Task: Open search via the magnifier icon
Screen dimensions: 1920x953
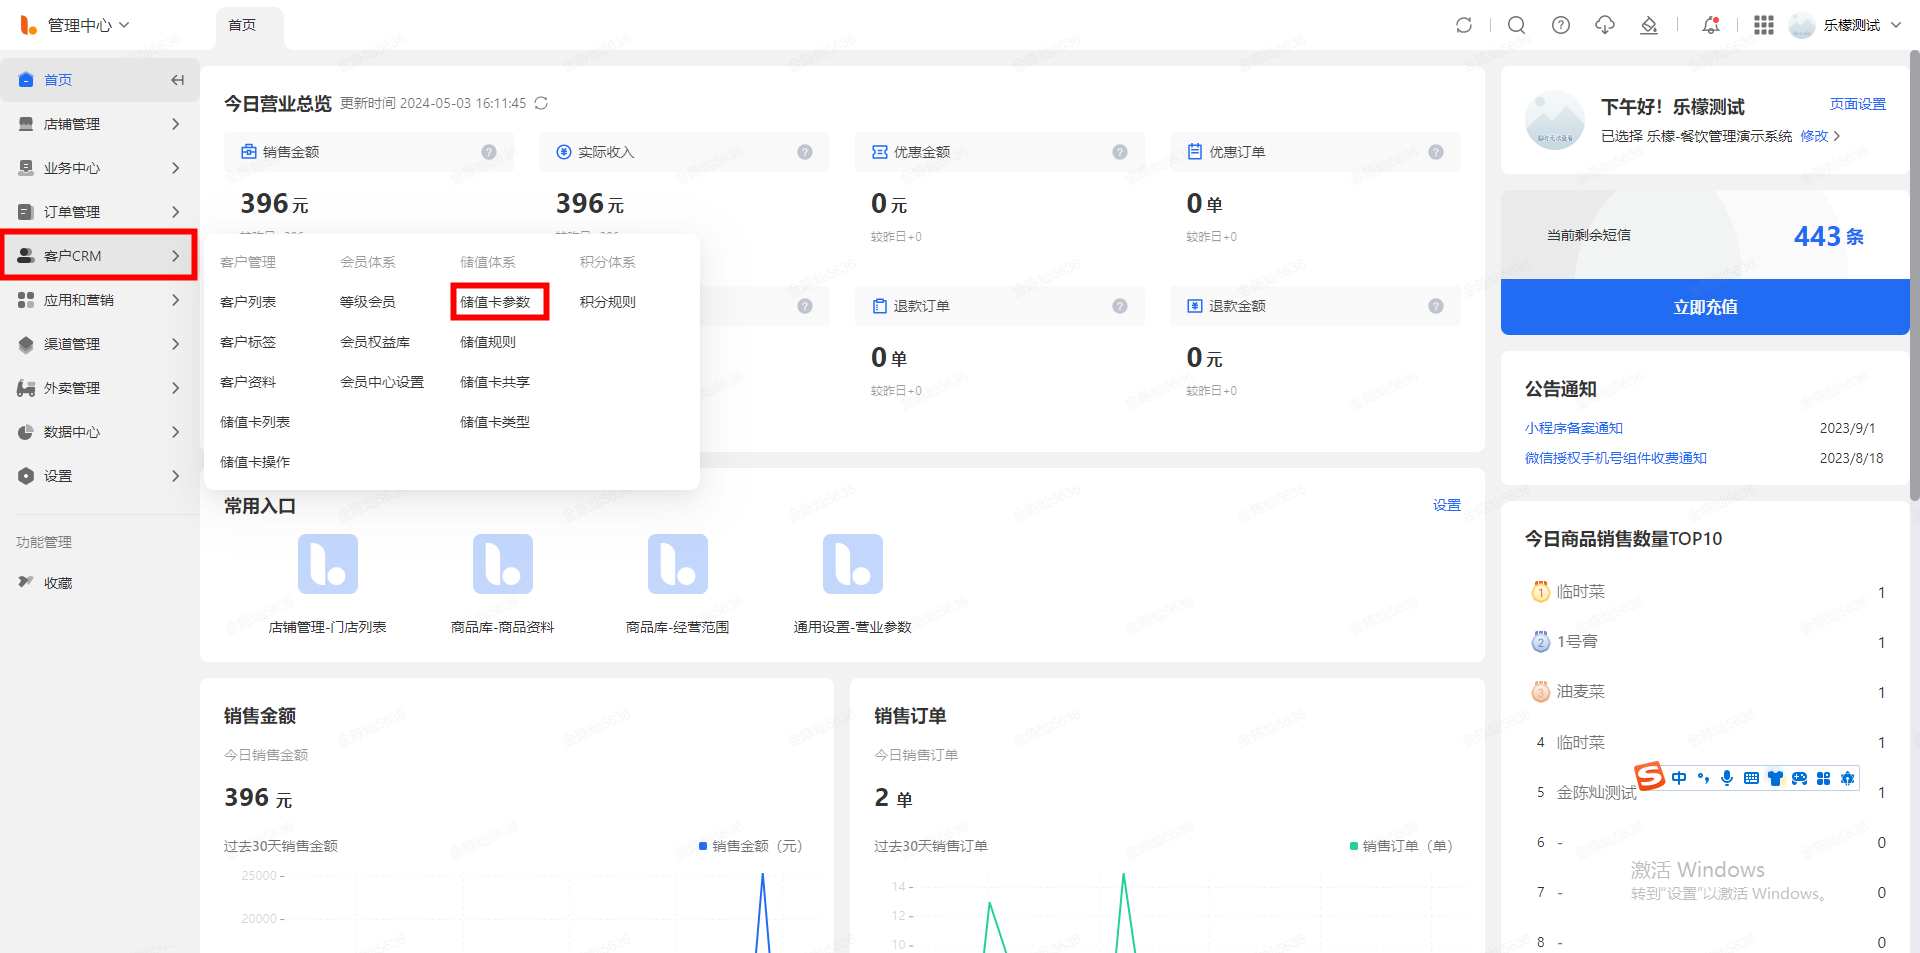Action: coord(1517,25)
